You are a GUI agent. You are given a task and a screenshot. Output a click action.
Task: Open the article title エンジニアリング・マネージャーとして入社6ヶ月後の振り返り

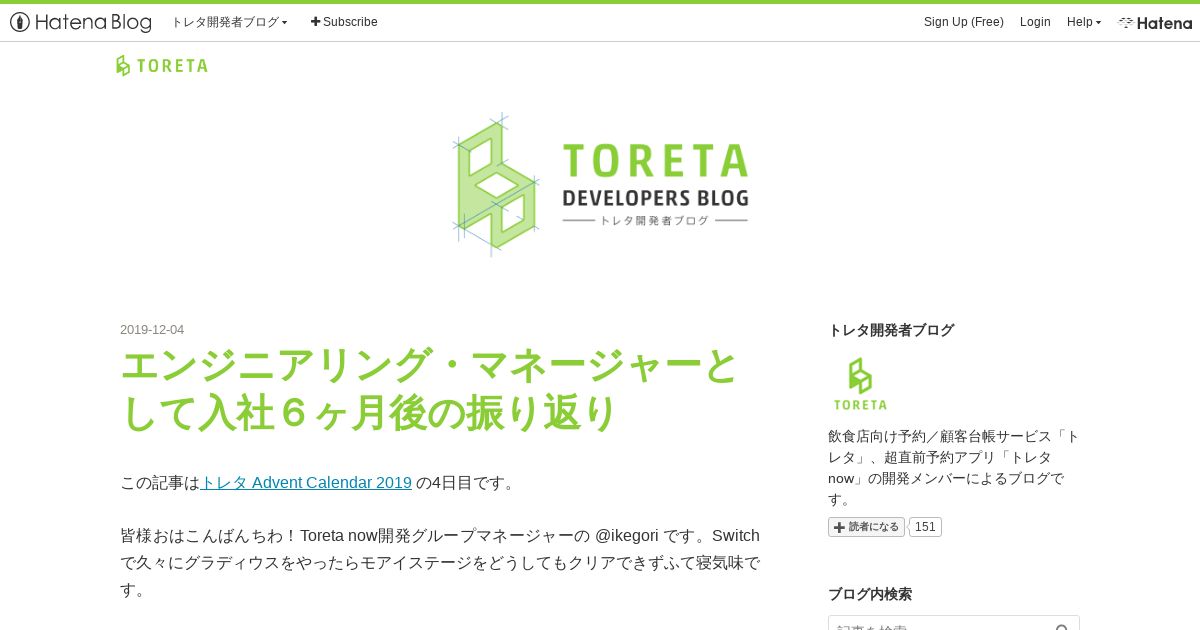click(430, 389)
